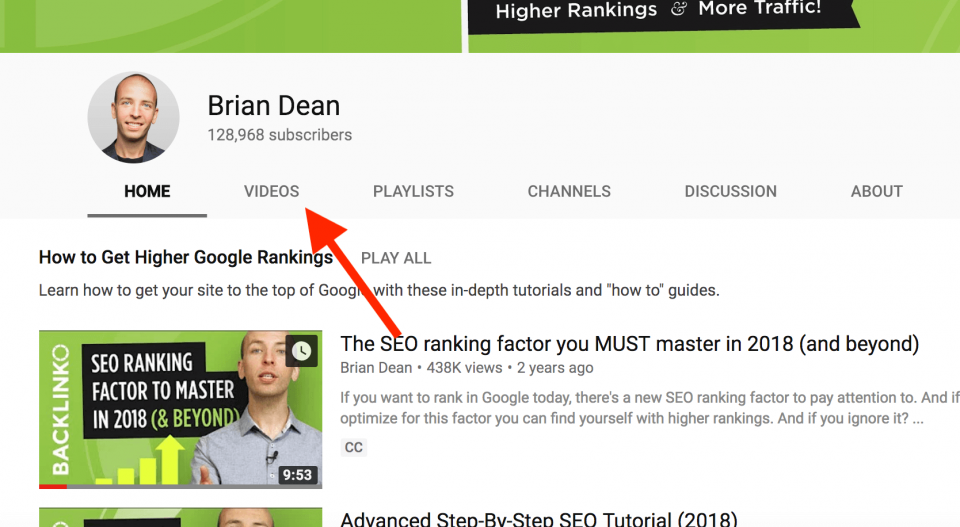960x527 pixels.
Task: Go to the PLAYLISTS tab
Action: (x=413, y=191)
